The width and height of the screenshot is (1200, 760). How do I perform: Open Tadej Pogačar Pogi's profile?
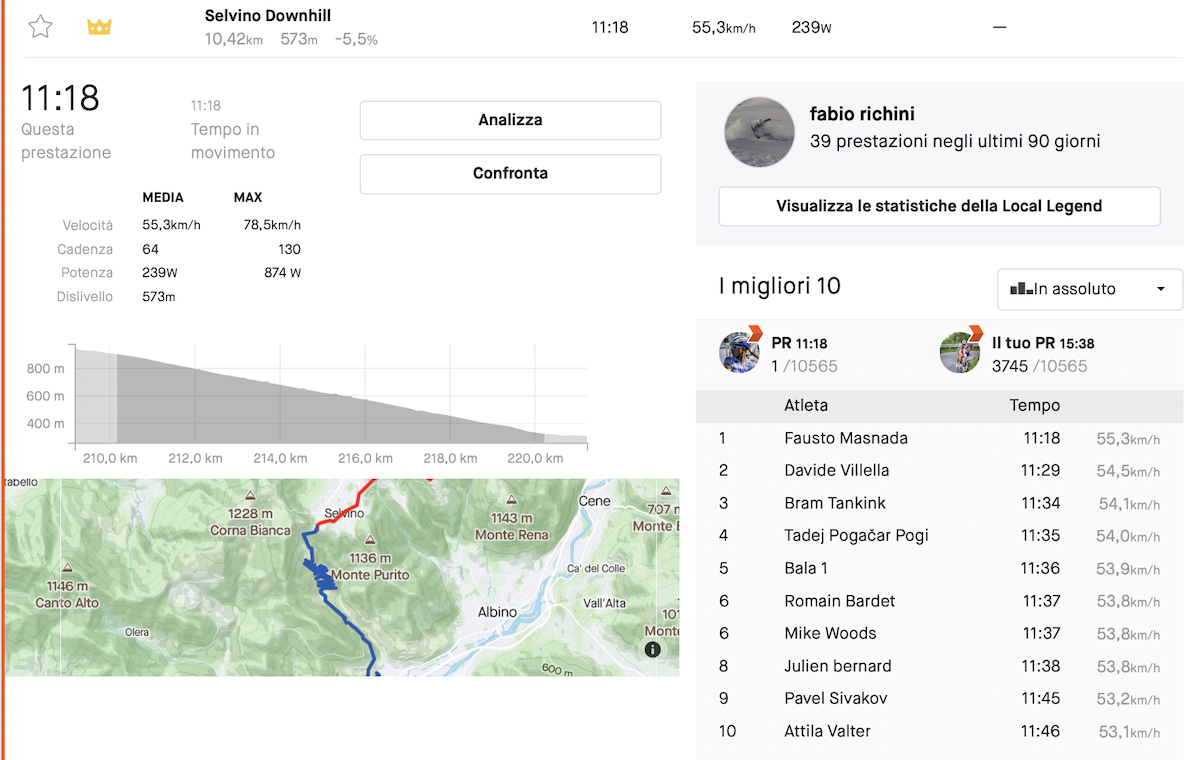point(856,536)
